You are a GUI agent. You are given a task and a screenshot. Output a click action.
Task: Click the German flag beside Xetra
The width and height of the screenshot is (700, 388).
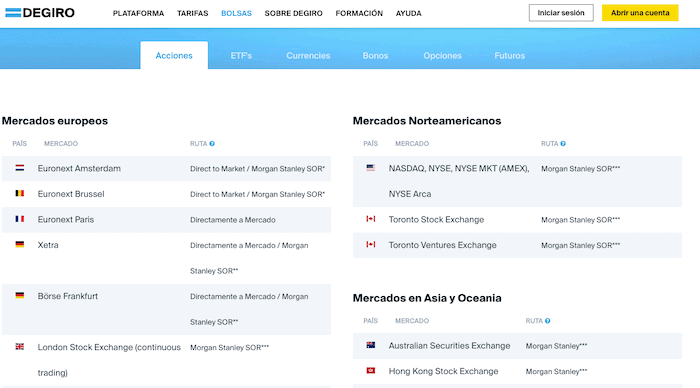click(x=20, y=244)
